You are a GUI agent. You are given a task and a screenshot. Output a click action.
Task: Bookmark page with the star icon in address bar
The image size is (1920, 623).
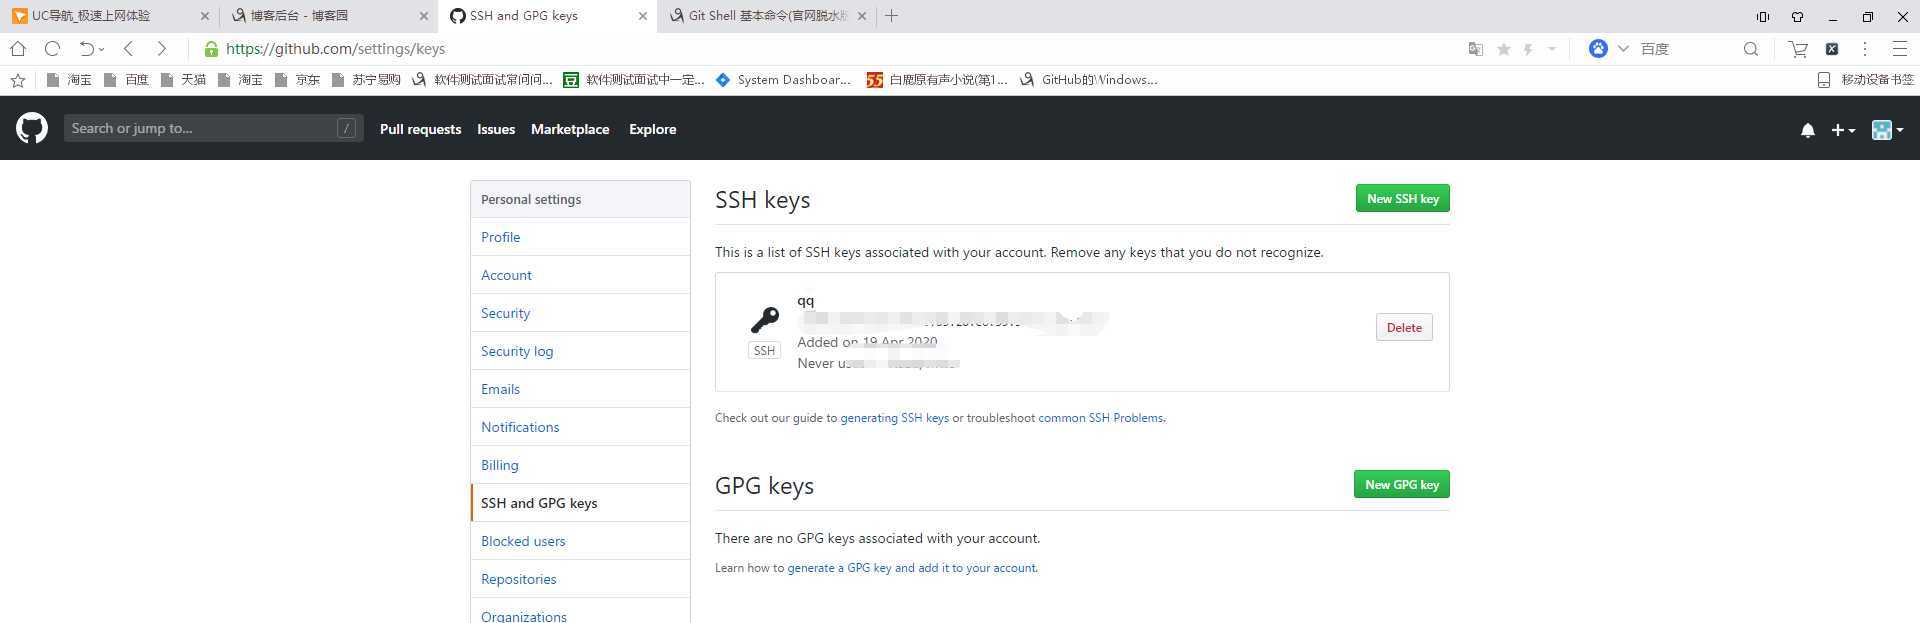(1503, 49)
